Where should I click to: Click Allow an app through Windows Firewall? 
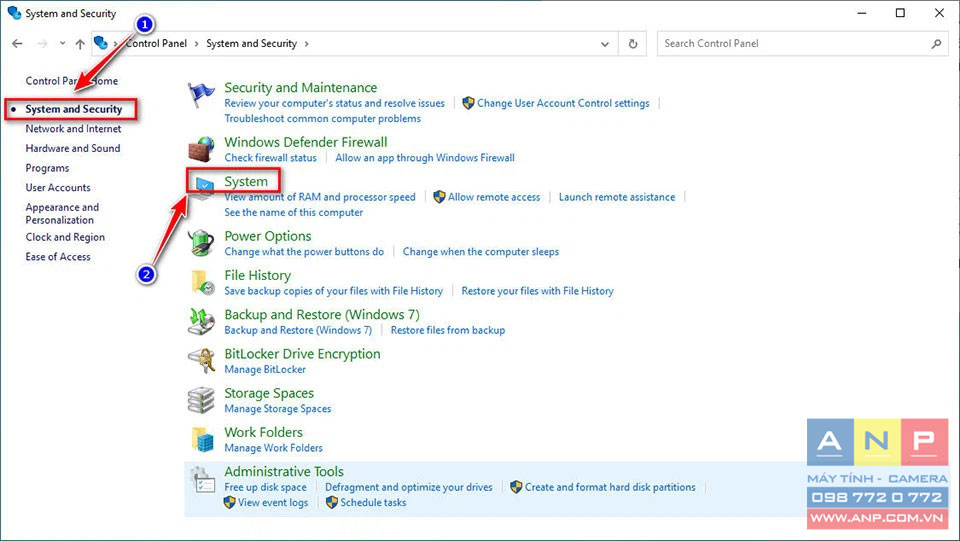pyautogui.click(x=425, y=157)
